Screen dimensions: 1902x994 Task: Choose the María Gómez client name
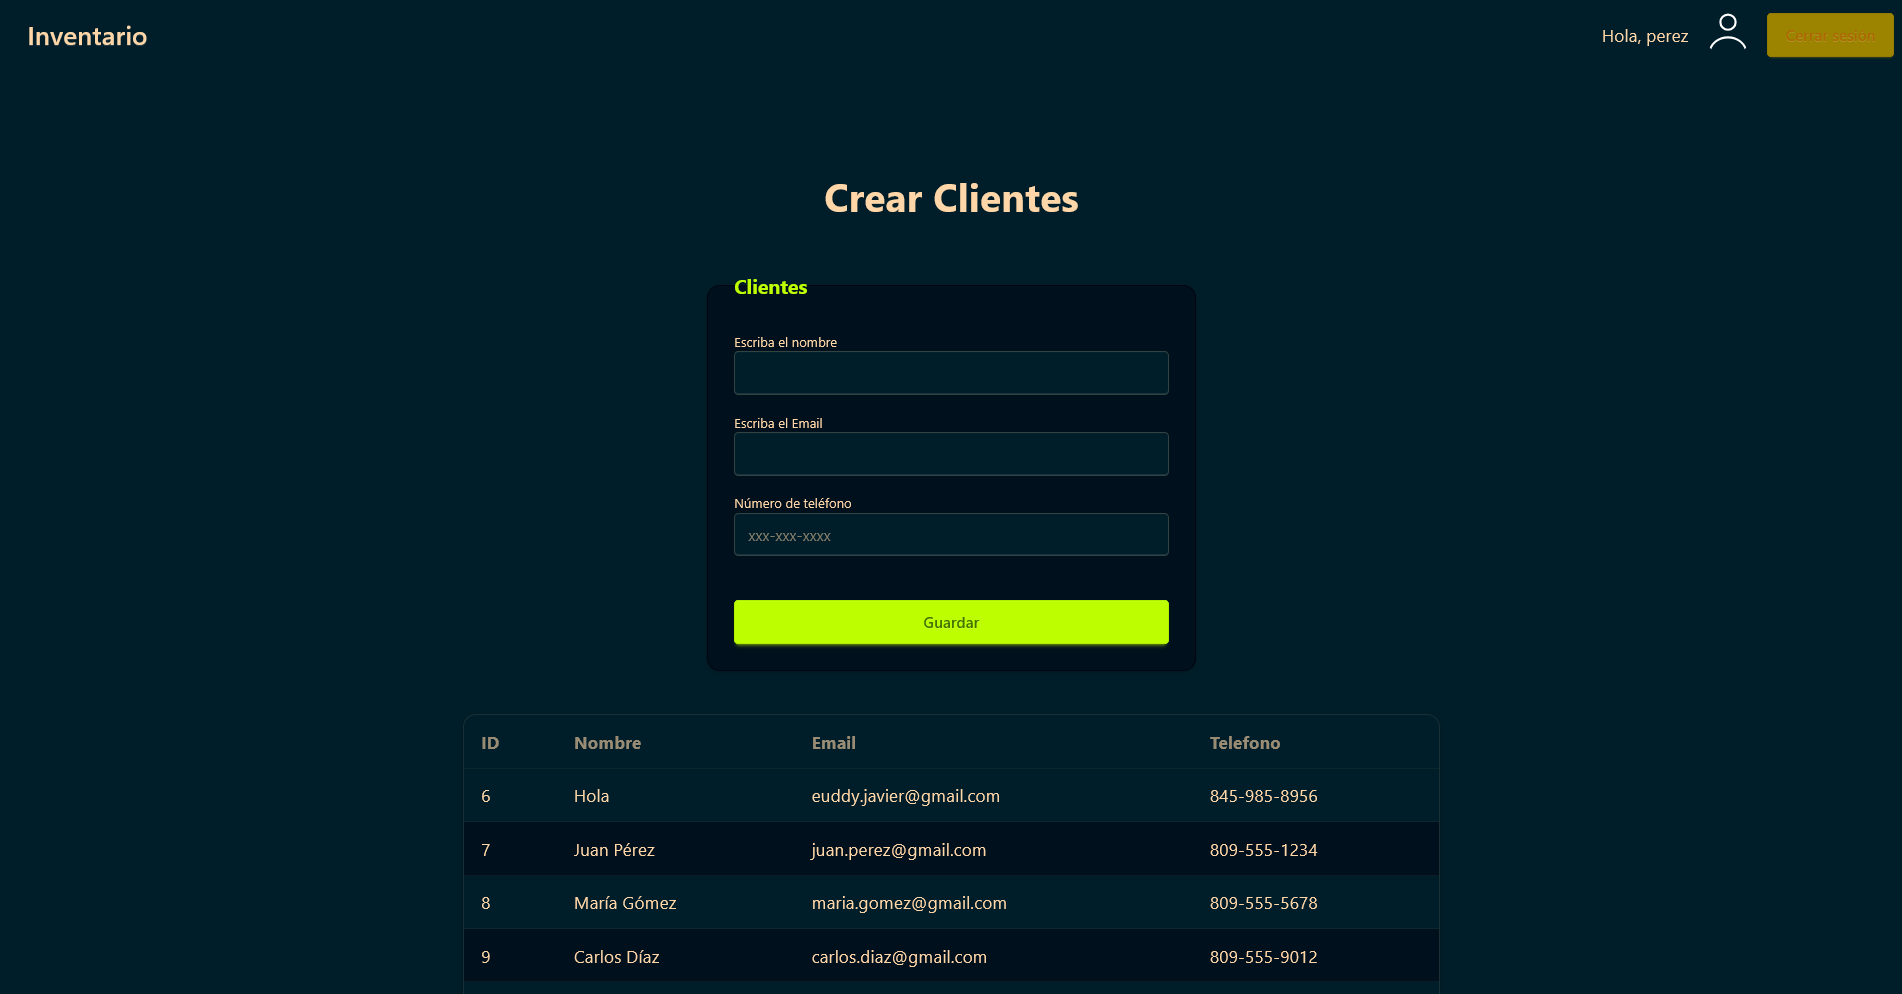(x=625, y=903)
